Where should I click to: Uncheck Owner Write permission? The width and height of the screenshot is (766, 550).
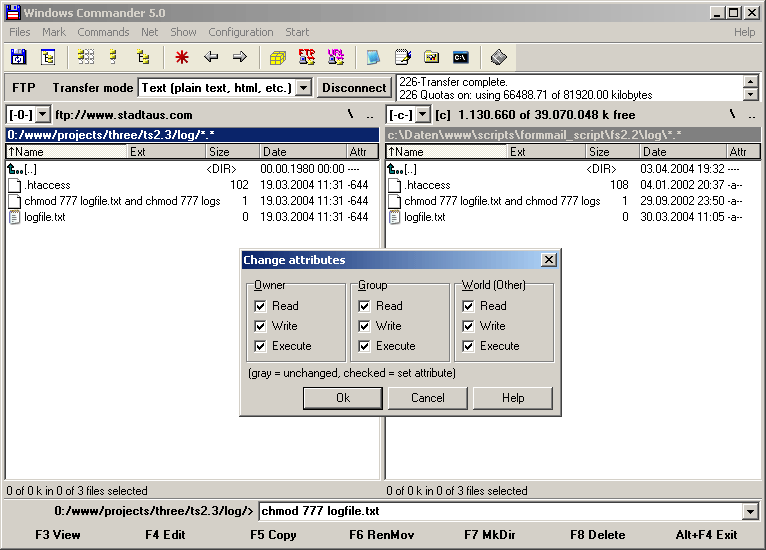[260, 326]
